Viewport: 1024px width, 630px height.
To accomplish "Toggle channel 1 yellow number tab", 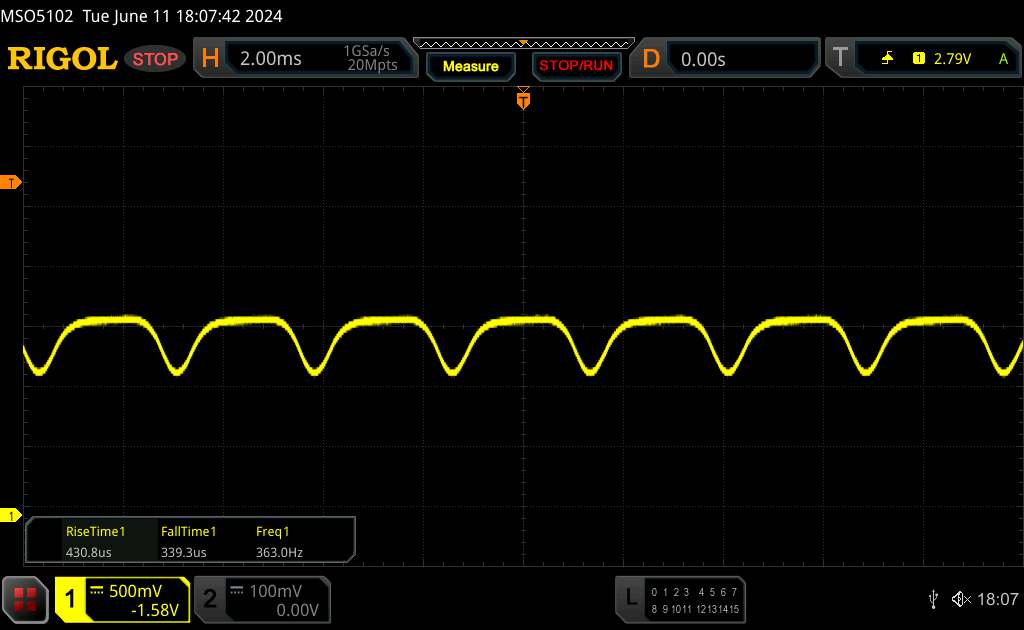I will 69,599.
